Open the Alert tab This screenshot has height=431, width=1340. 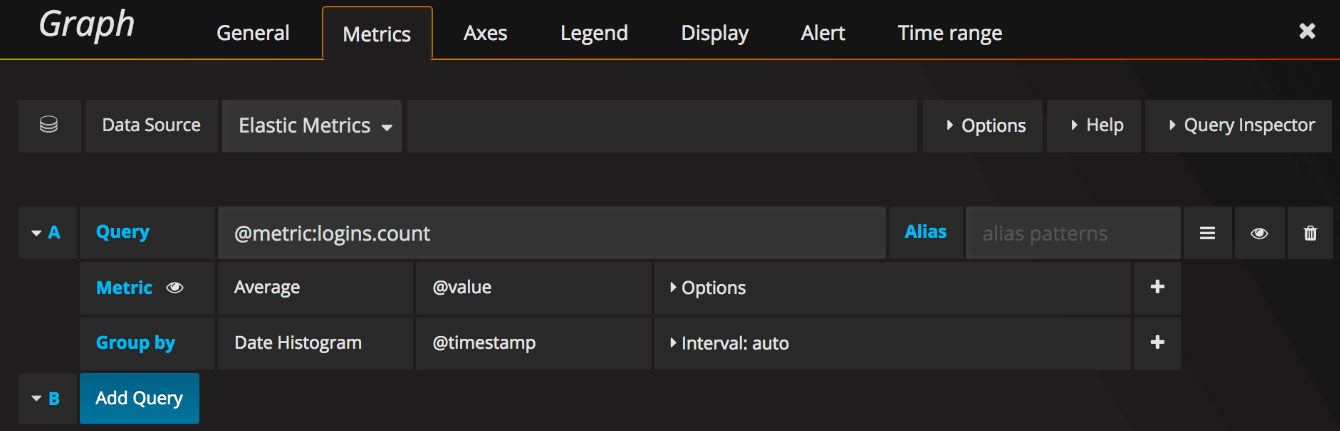click(822, 33)
